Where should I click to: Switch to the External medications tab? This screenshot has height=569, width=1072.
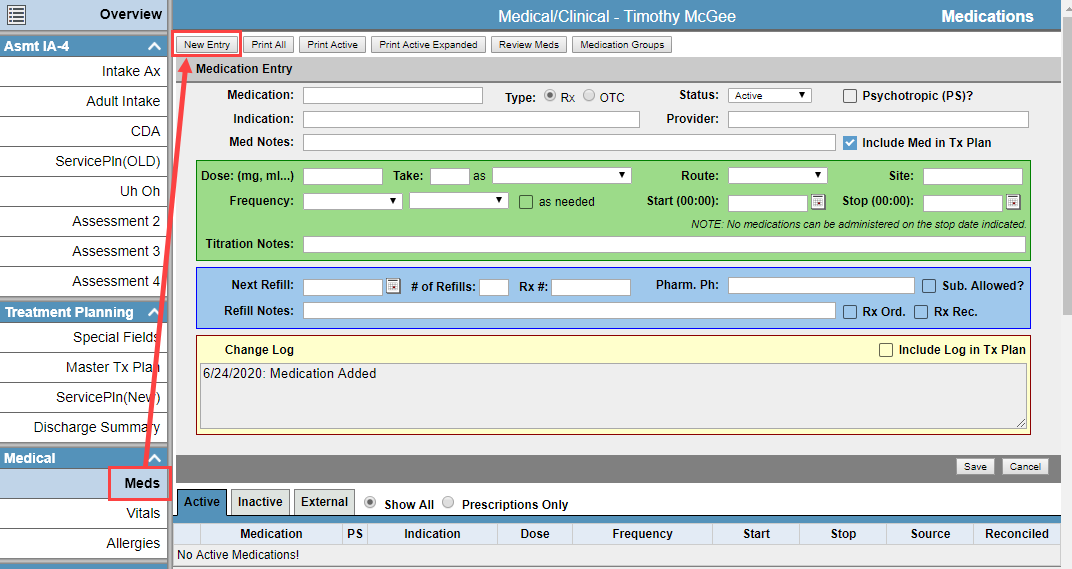(x=324, y=502)
